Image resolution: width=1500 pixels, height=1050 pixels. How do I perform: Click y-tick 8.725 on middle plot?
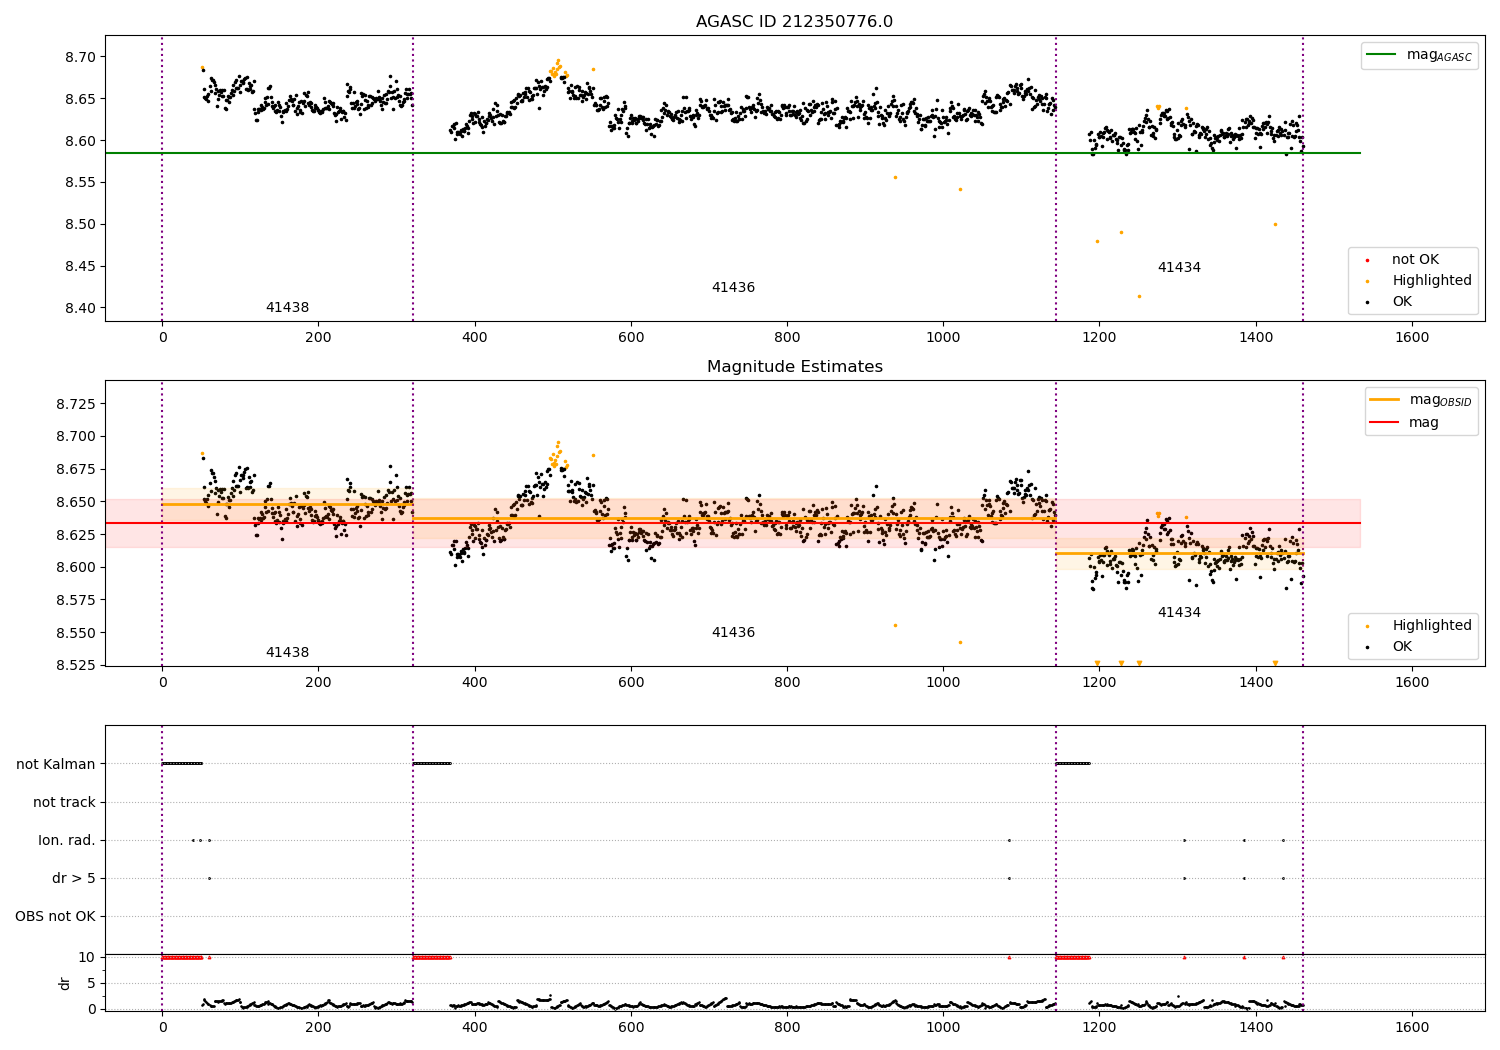coord(77,404)
